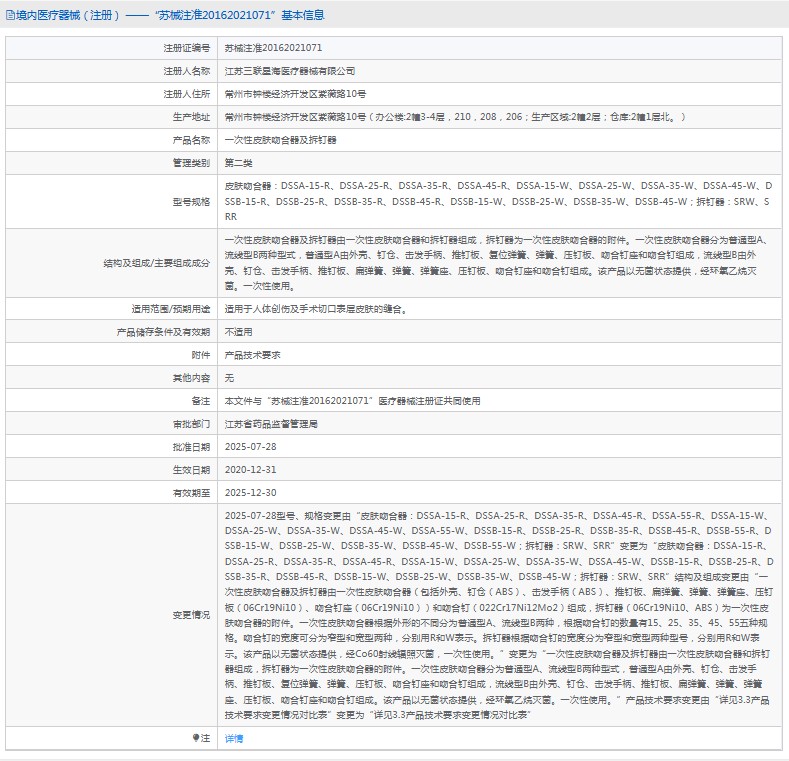Image resolution: width=789 pixels, height=761 pixels.
Task: Click the document icon before 境内医疗器械 title
Action: point(10,15)
